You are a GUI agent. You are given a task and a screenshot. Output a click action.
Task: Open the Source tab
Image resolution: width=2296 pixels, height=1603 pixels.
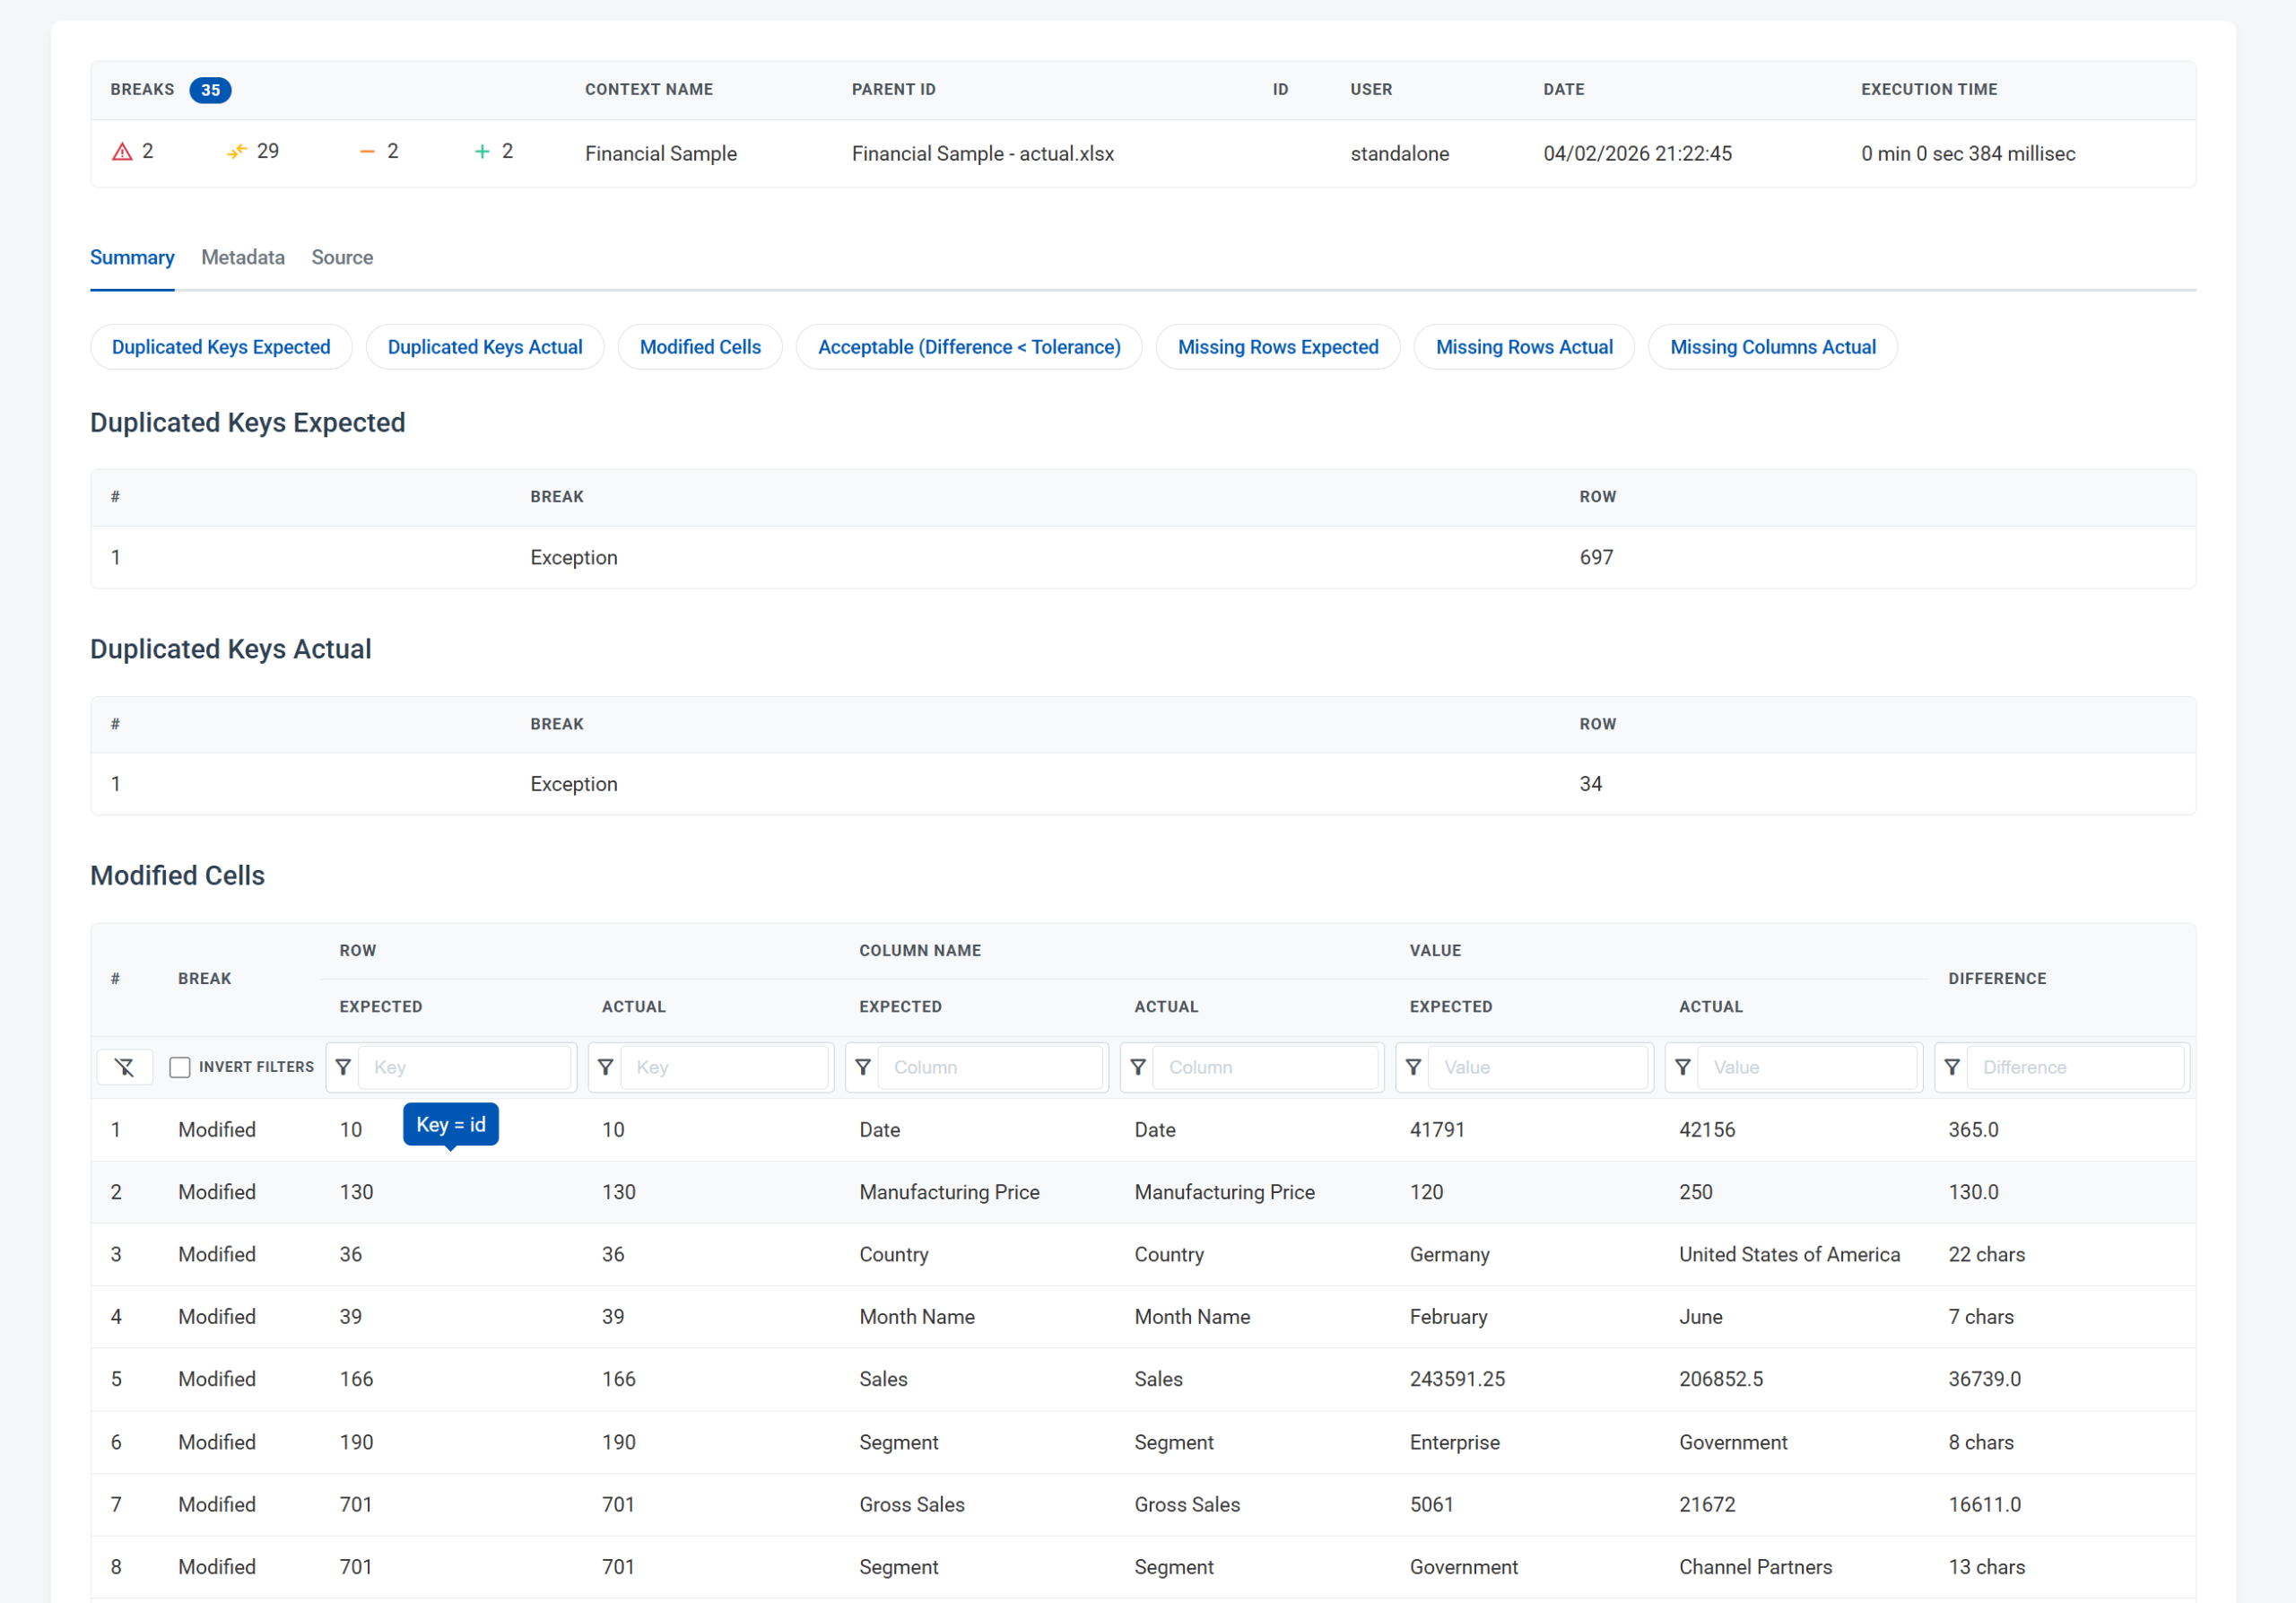(x=342, y=257)
